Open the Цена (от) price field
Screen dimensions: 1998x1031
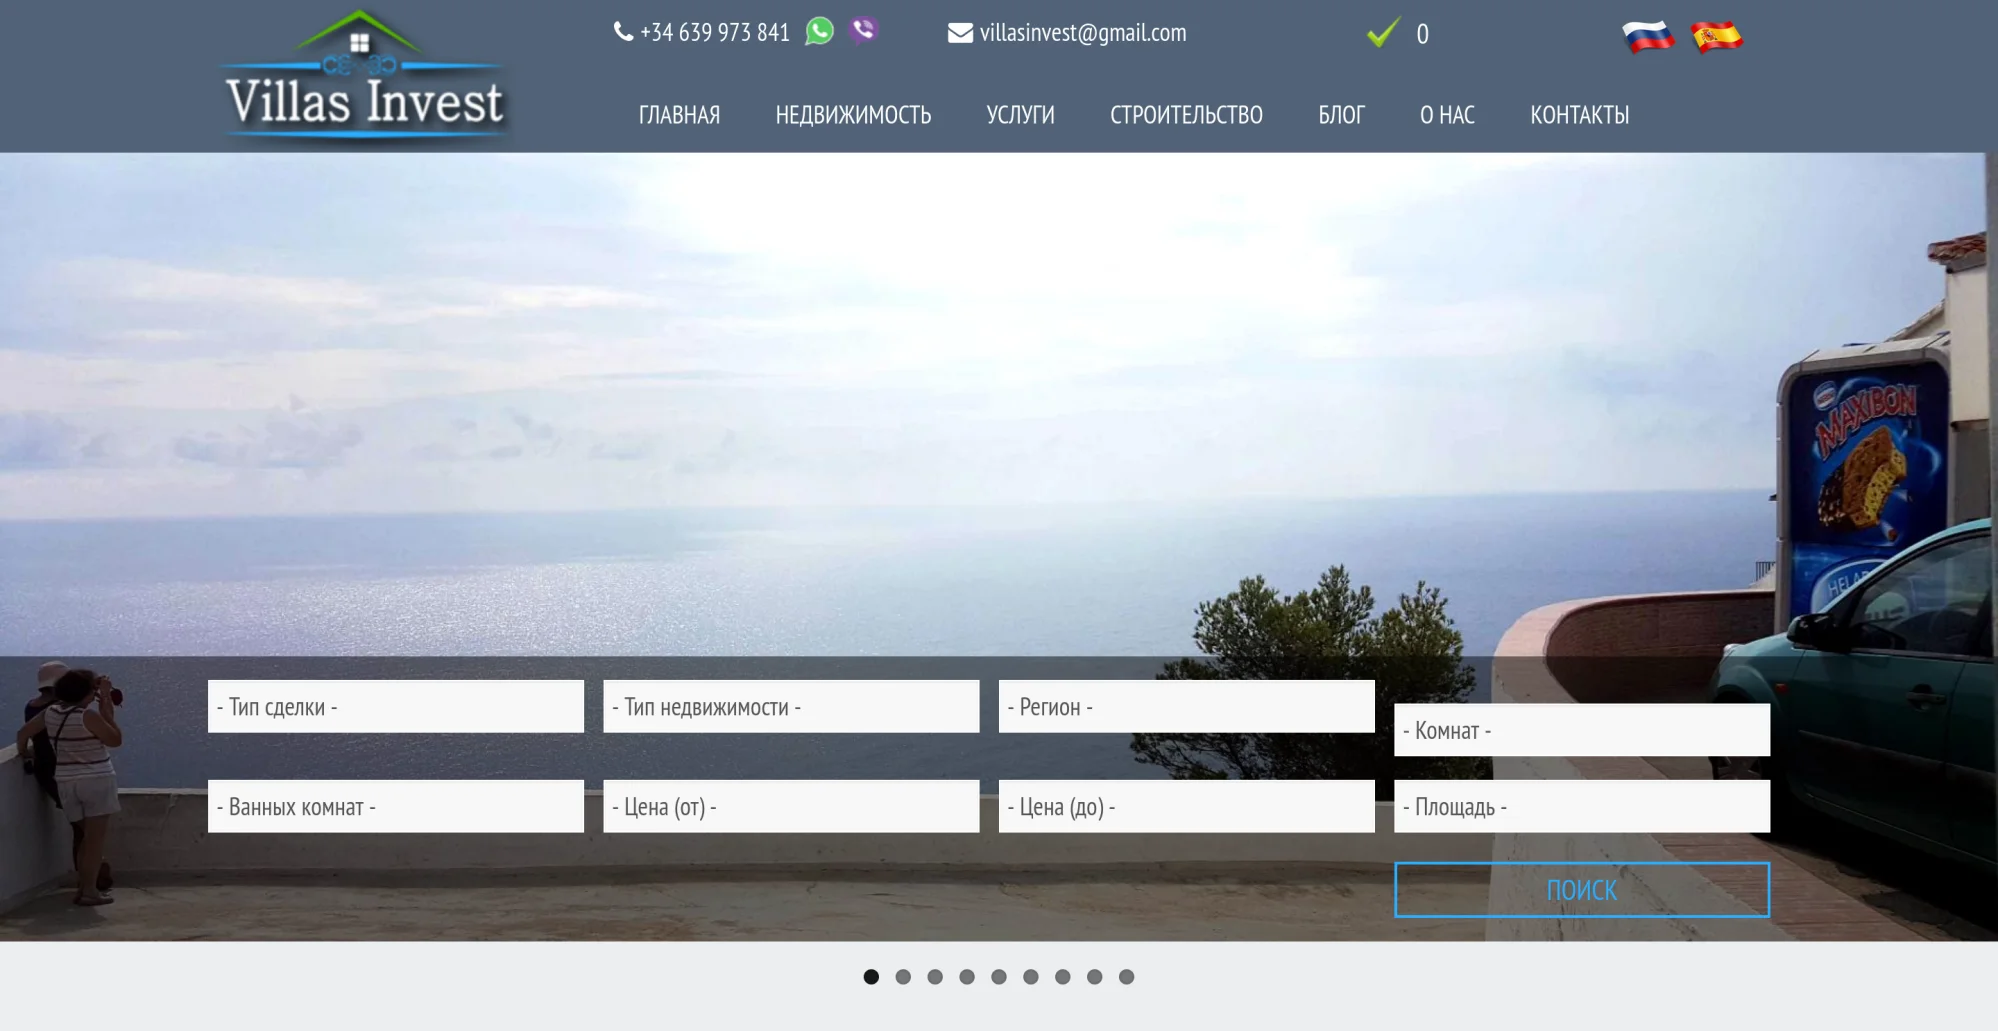point(790,807)
